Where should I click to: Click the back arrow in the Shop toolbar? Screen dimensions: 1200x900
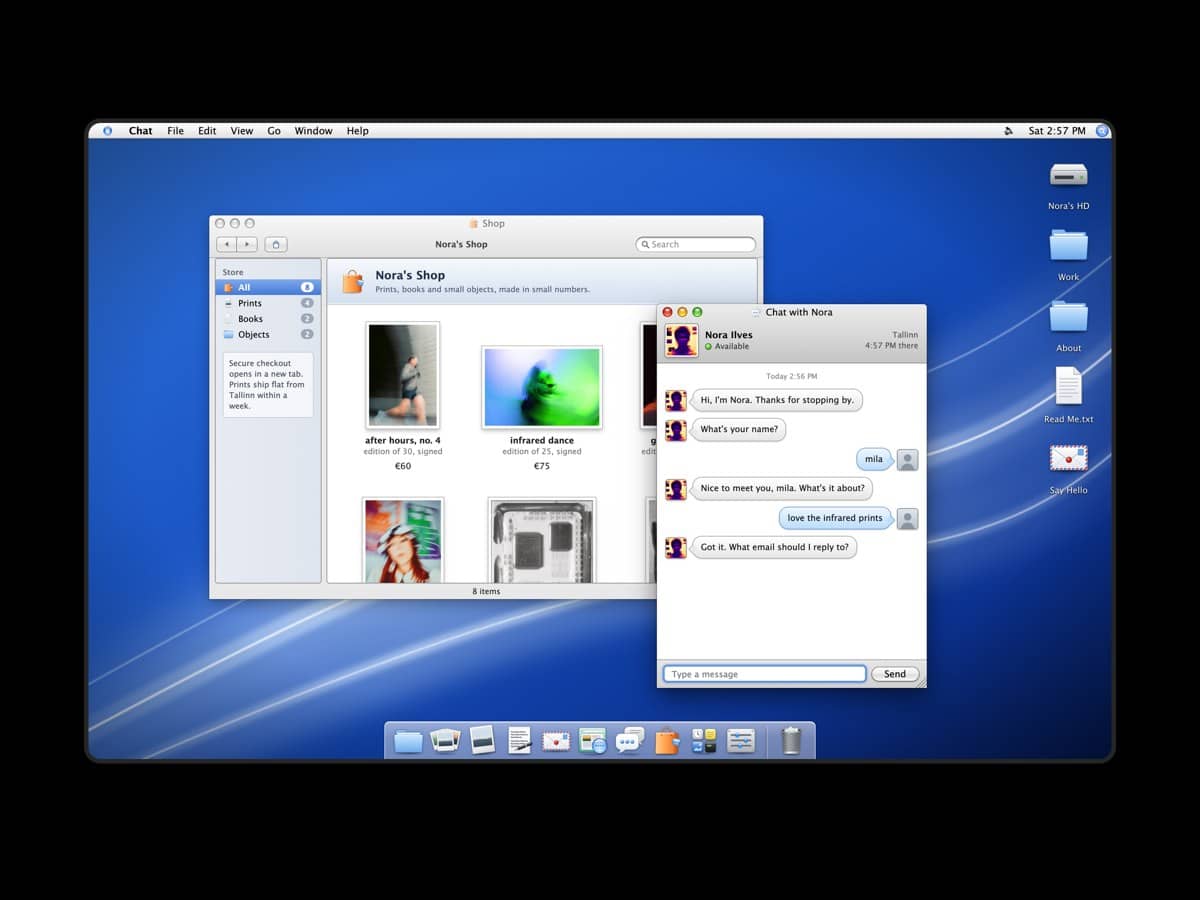pos(227,244)
